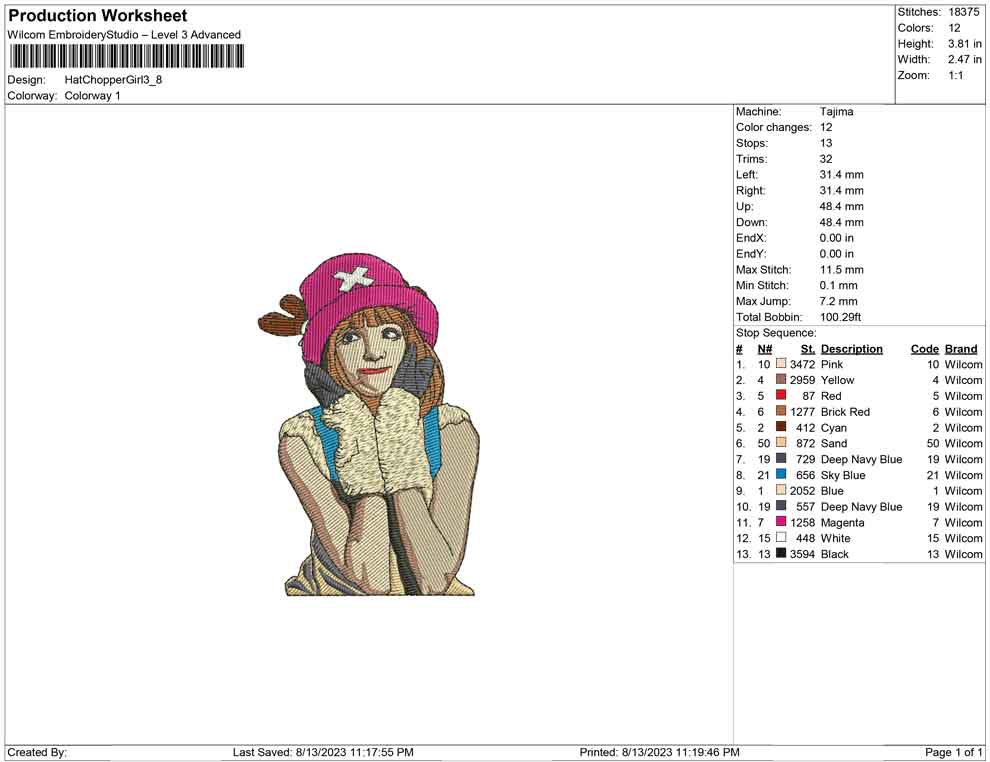The height and width of the screenshot is (762, 990).
Task: Click the stitch count '3594' for Black
Action: (802, 554)
